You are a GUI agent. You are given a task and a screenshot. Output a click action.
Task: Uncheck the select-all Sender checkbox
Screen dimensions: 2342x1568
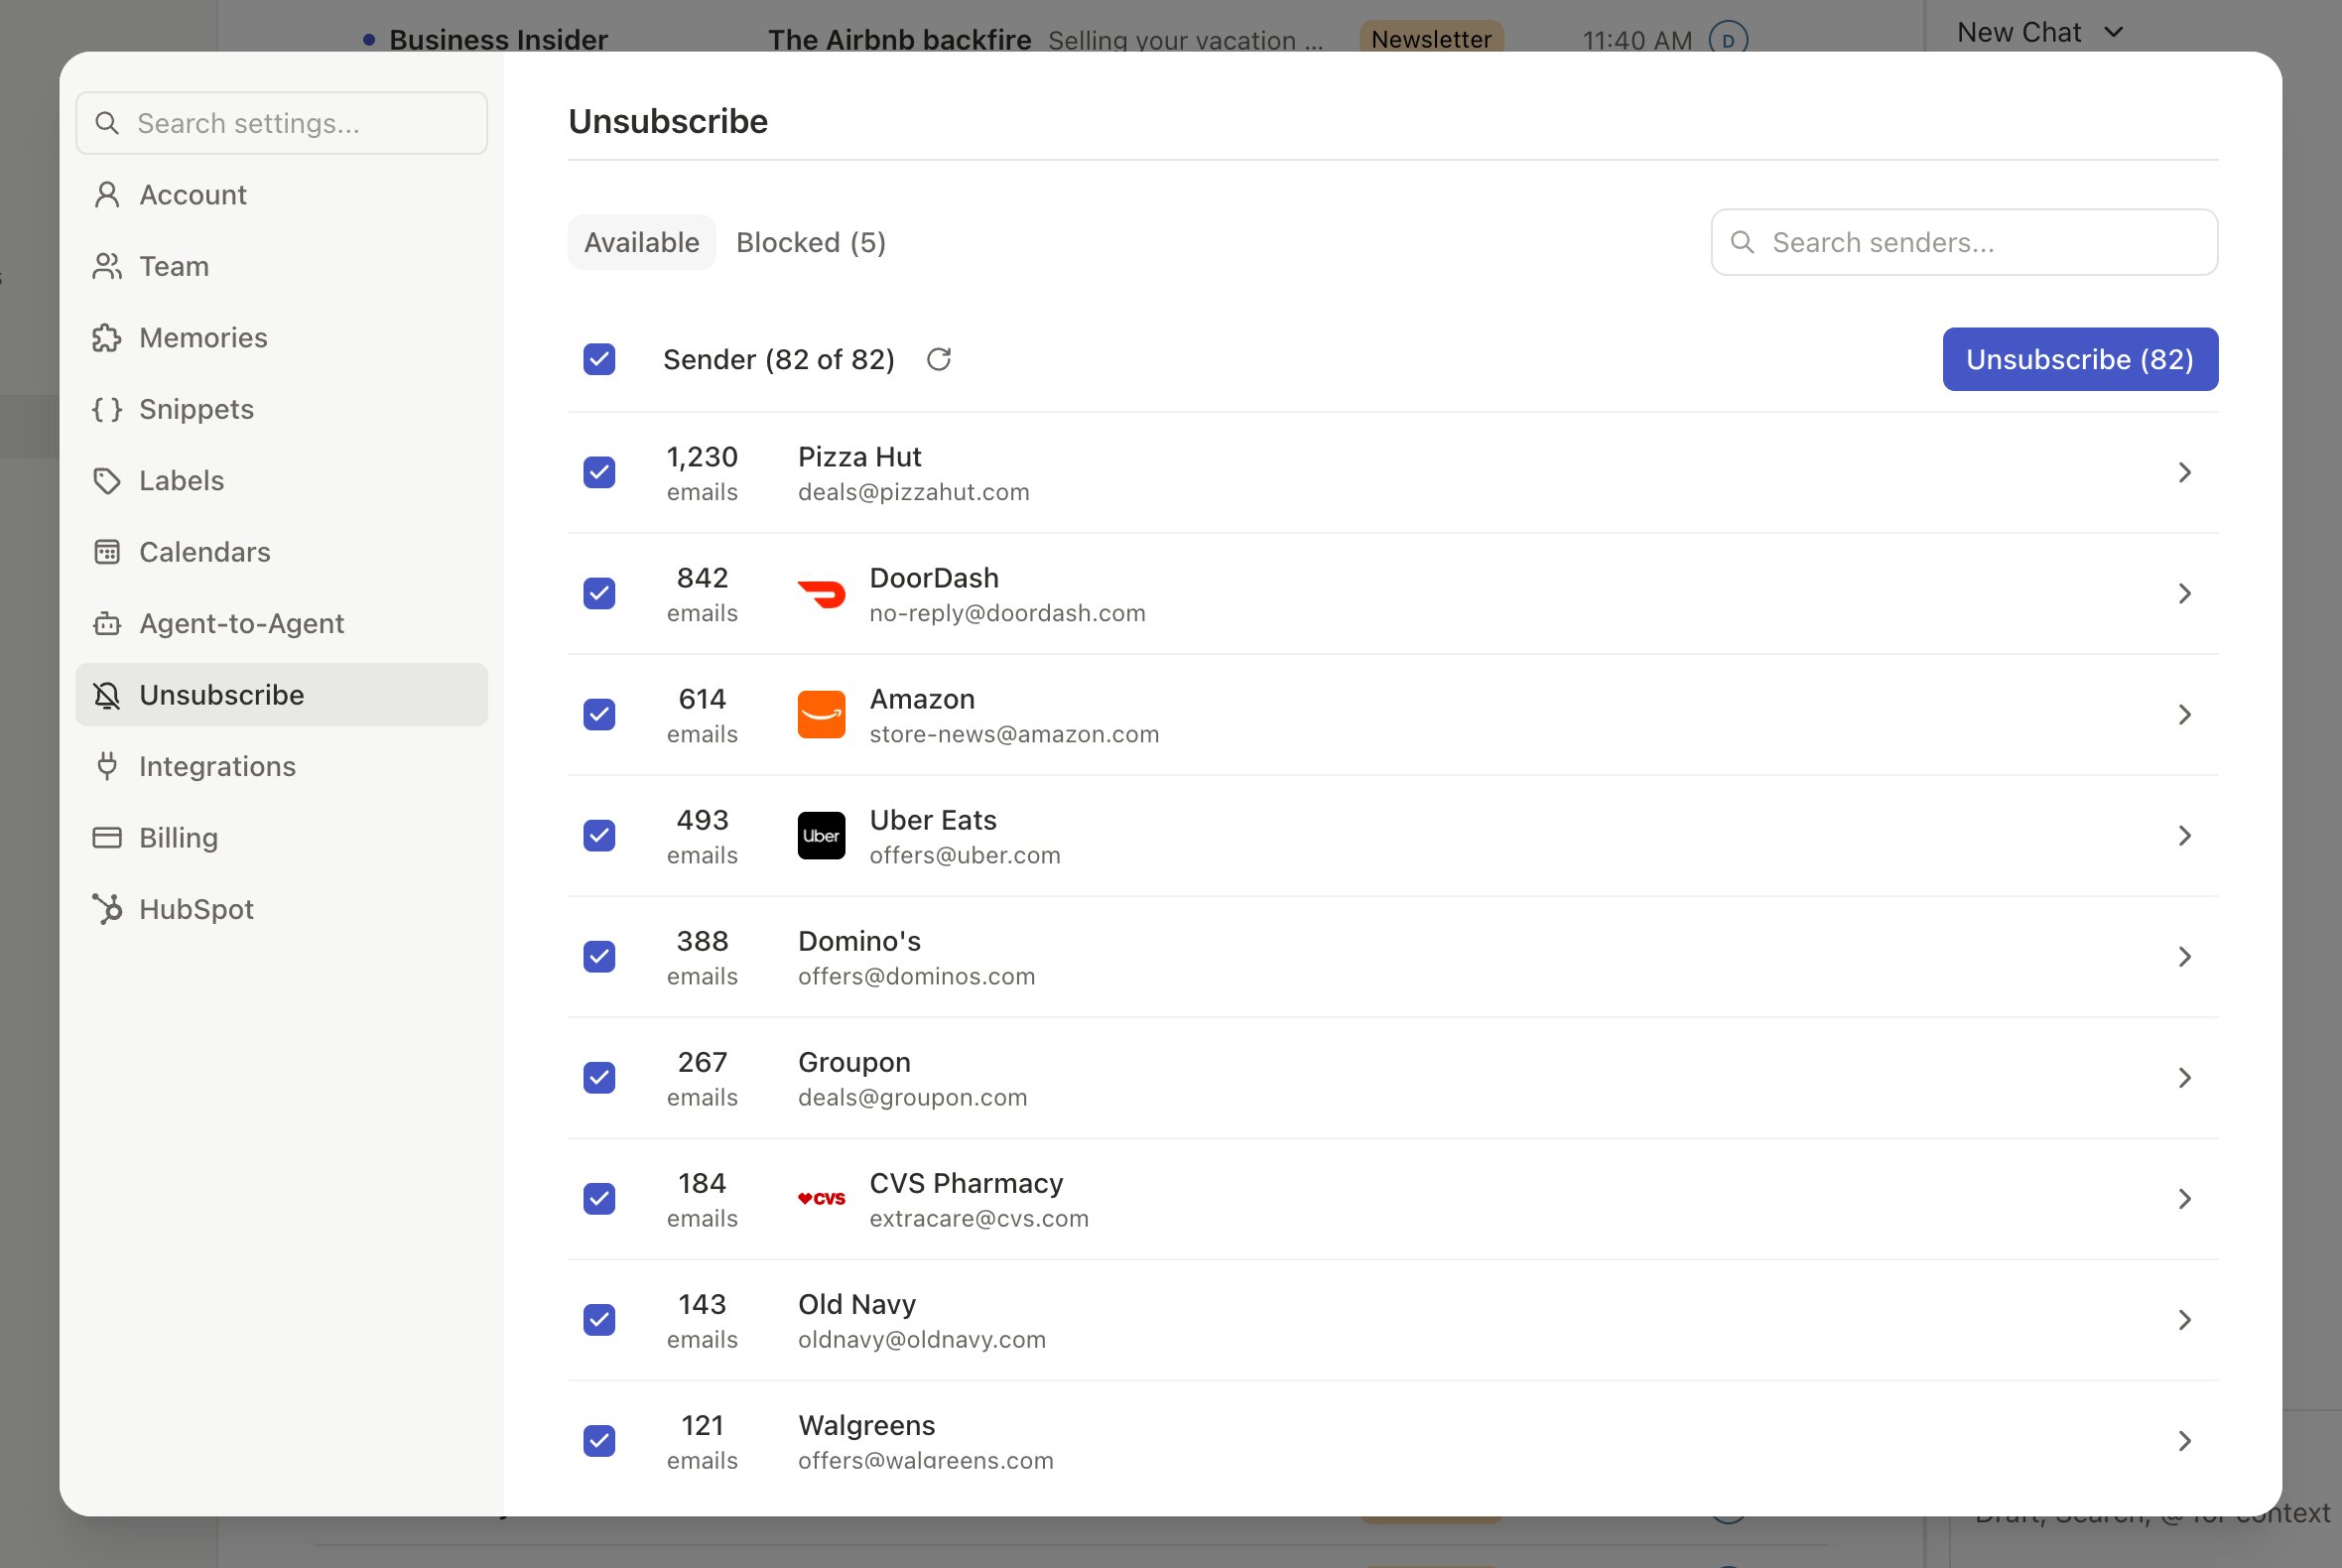coord(599,359)
